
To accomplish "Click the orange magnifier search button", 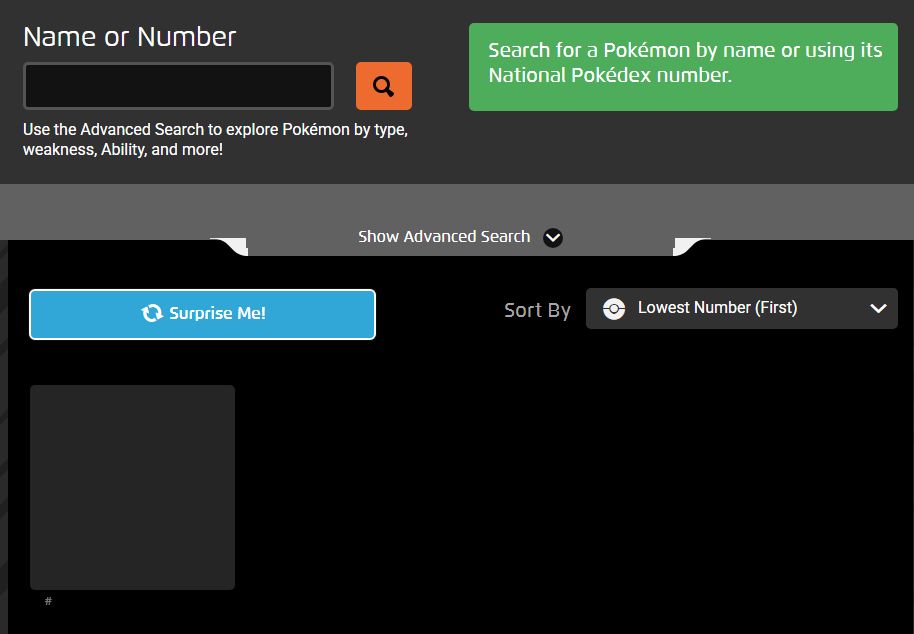I will click(384, 86).
